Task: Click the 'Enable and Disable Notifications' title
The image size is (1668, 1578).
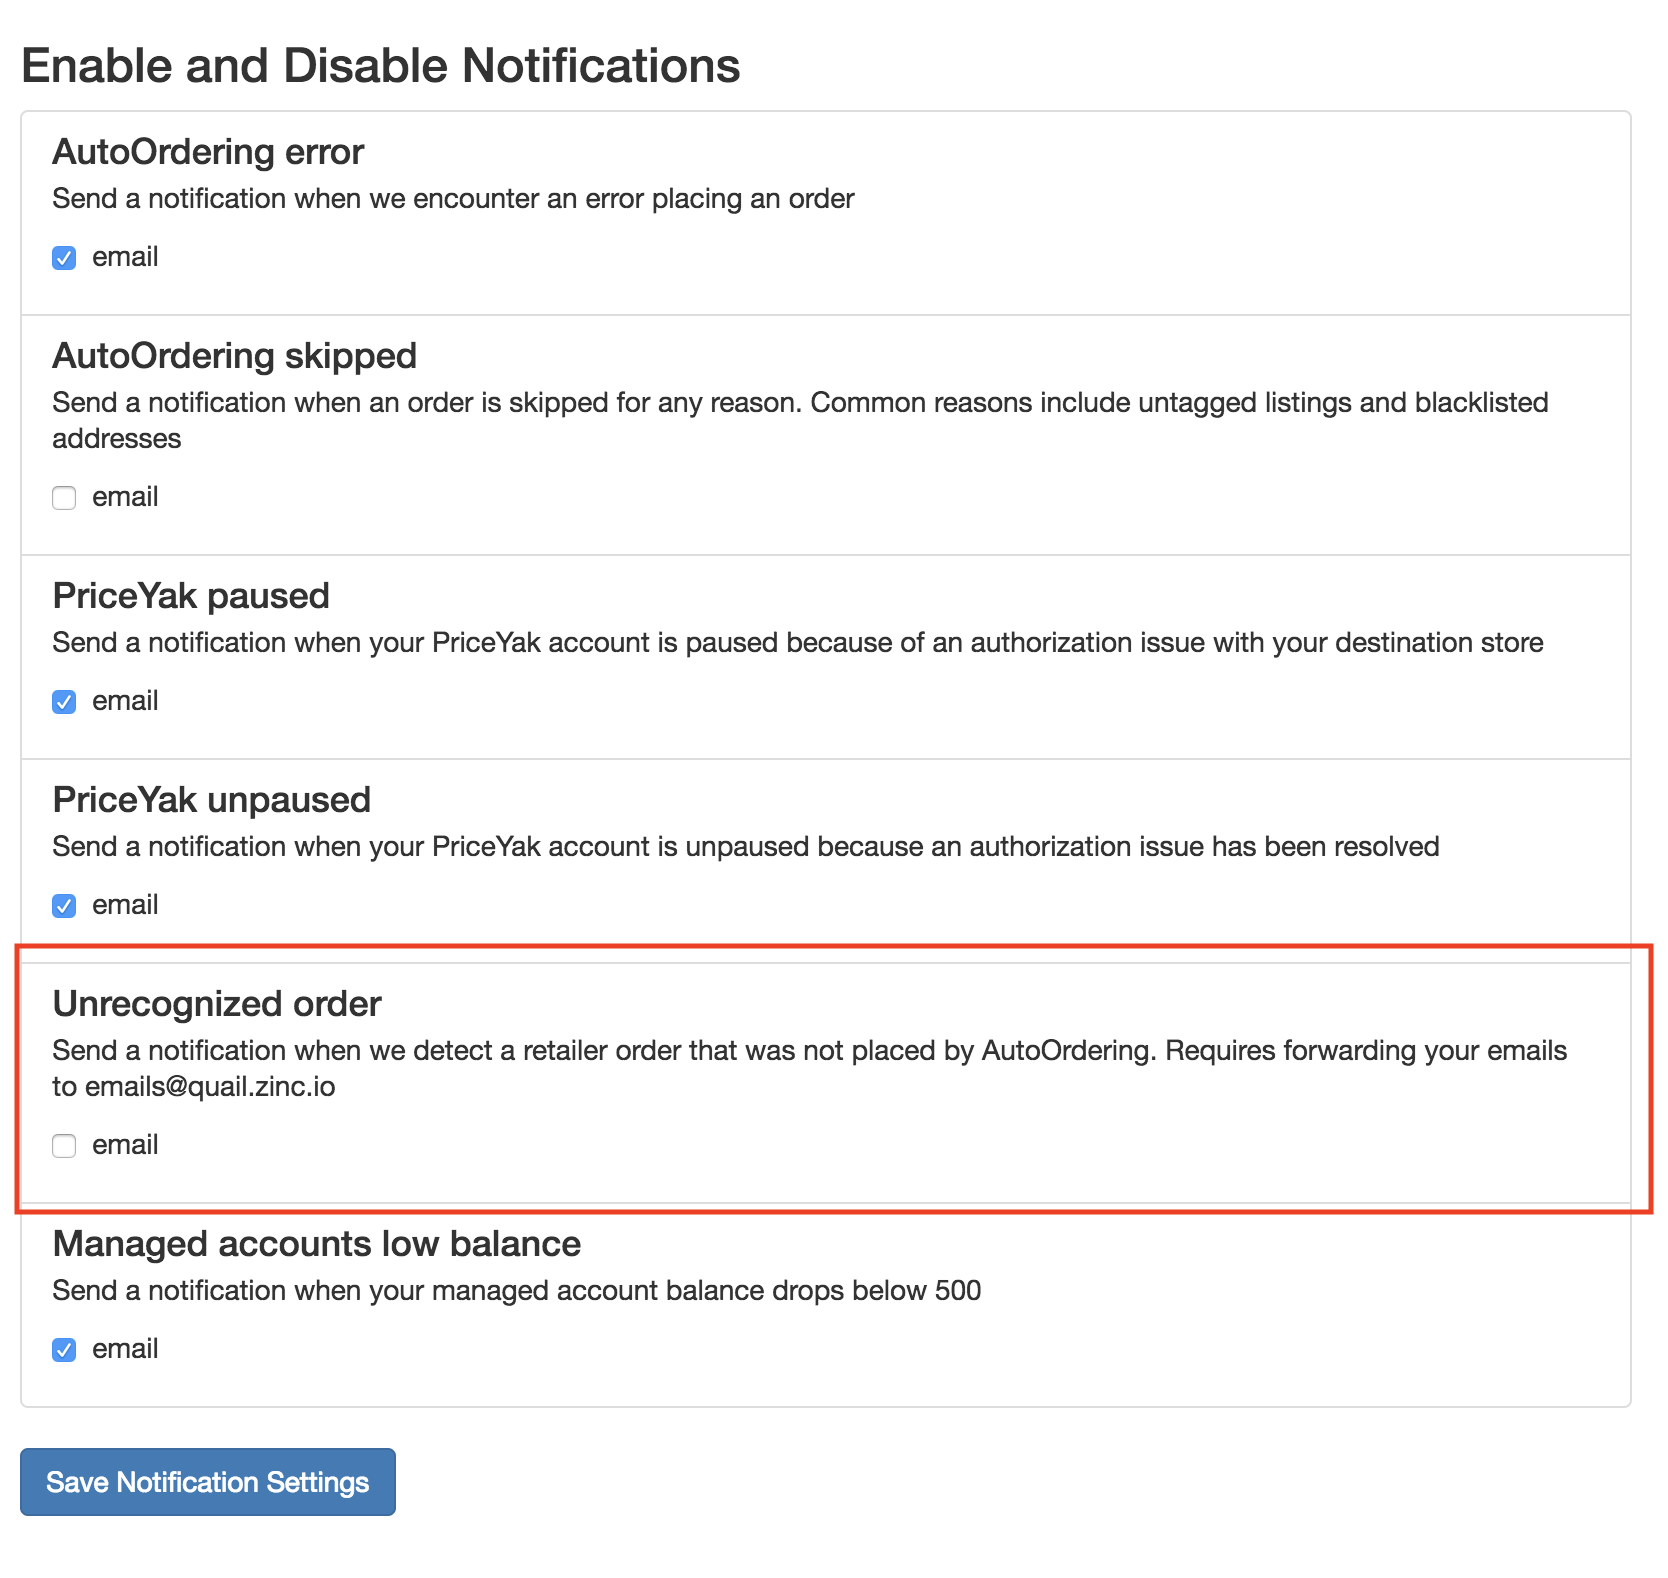Action: pos(381,66)
